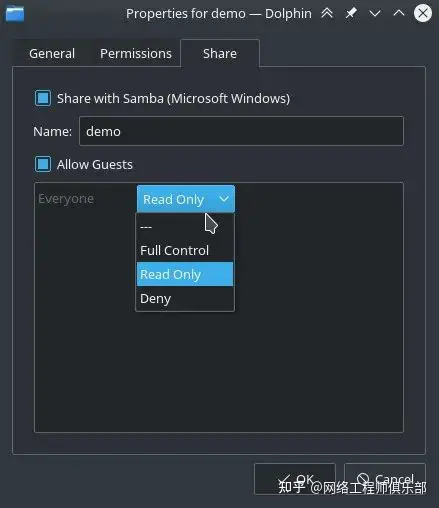This screenshot has width=439, height=508.
Task: Toggle the Allow Guests checkbox
Action: coord(43,164)
